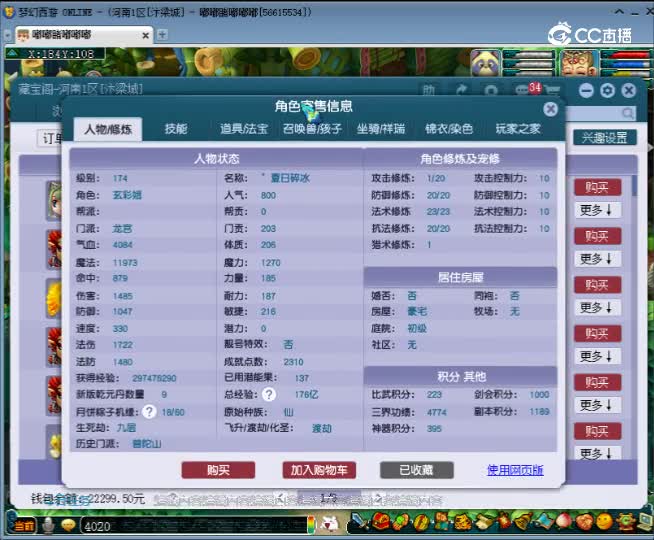Click the topmost 购买 button in listing column

click(598, 187)
